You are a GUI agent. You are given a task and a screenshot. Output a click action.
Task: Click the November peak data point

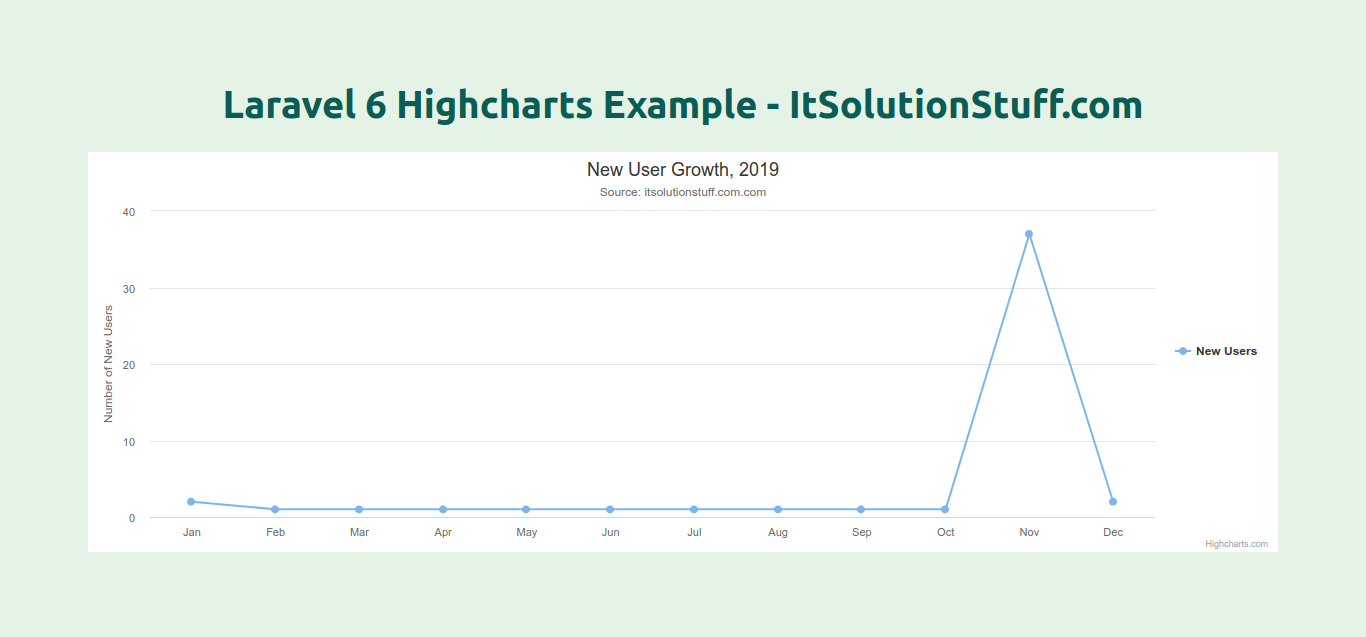tap(1029, 234)
